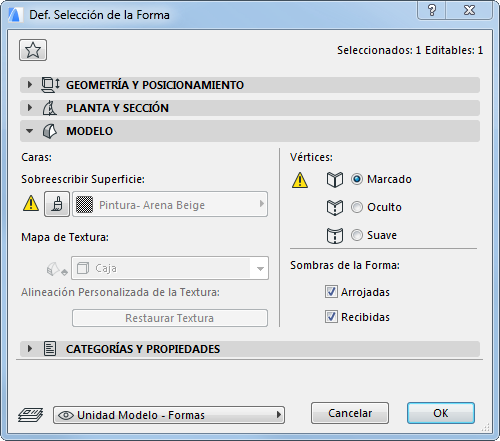The height and width of the screenshot is (441, 500).
Task: Click the warning icon beside Vértices
Action: (x=300, y=180)
